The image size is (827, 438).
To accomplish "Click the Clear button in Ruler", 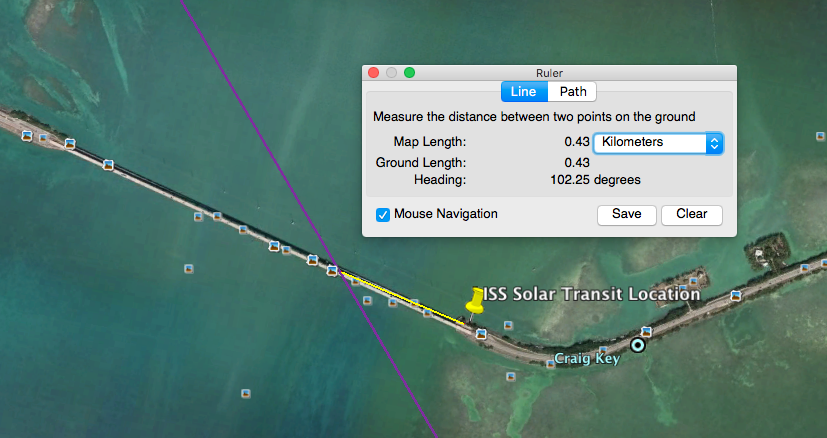I will (x=691, y=214).
